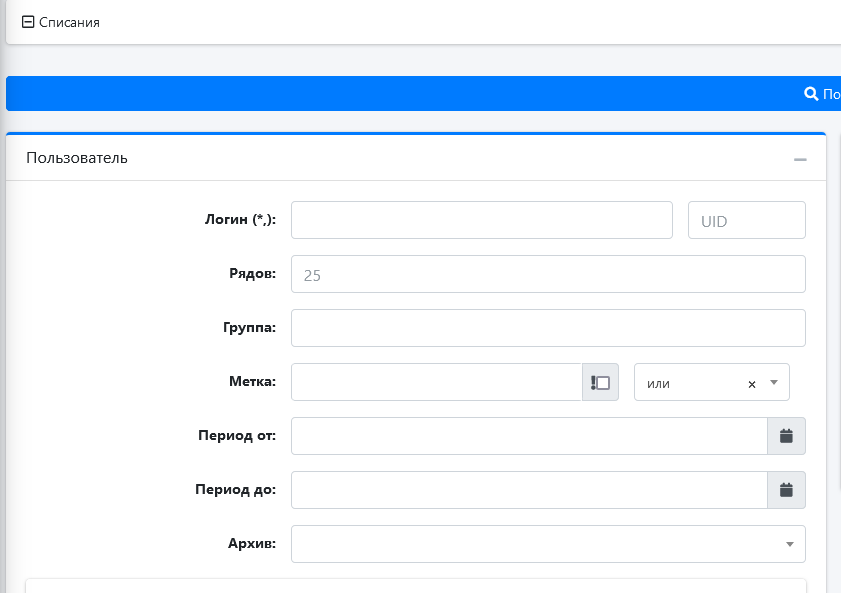This screenshot has width=841, height=593.
Task: Focus the Логин input field
Action: pyautogui.click(x=481, y=220)
